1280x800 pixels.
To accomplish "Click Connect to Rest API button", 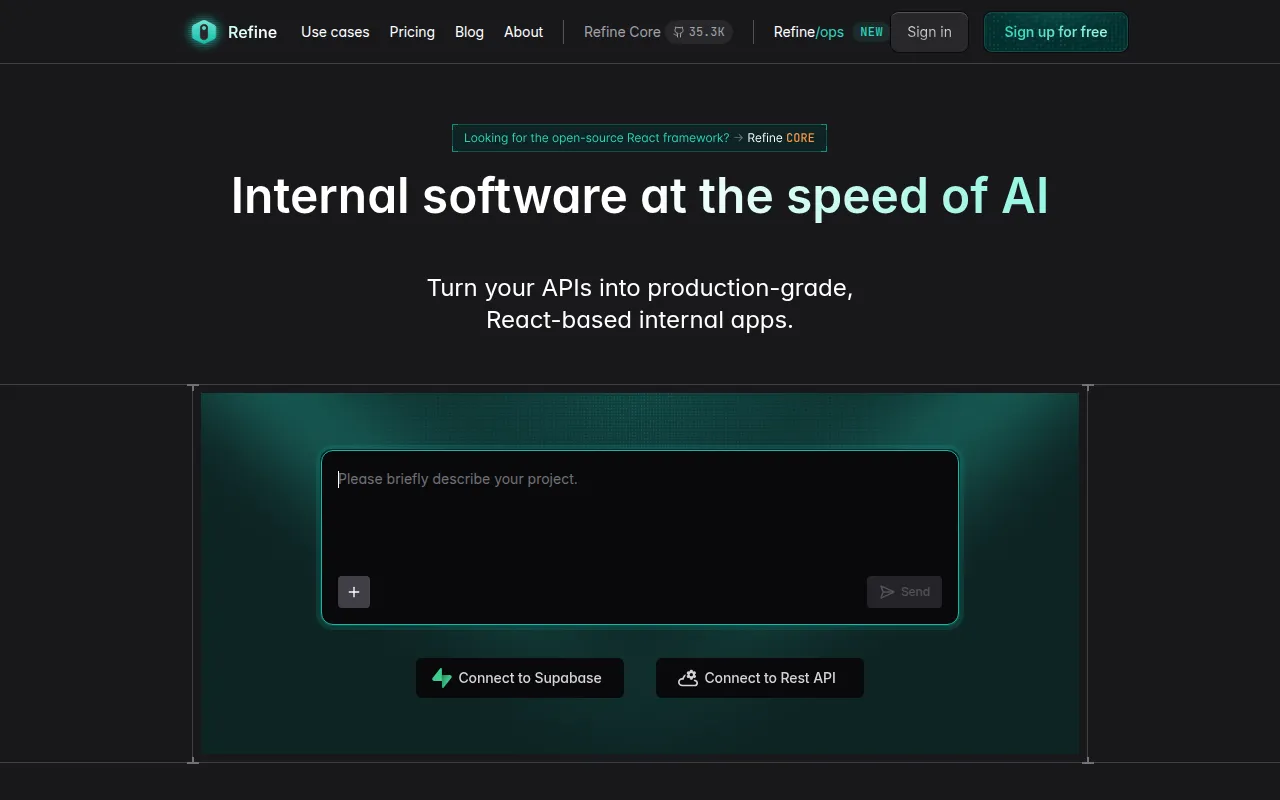I will tap(760, 678).
